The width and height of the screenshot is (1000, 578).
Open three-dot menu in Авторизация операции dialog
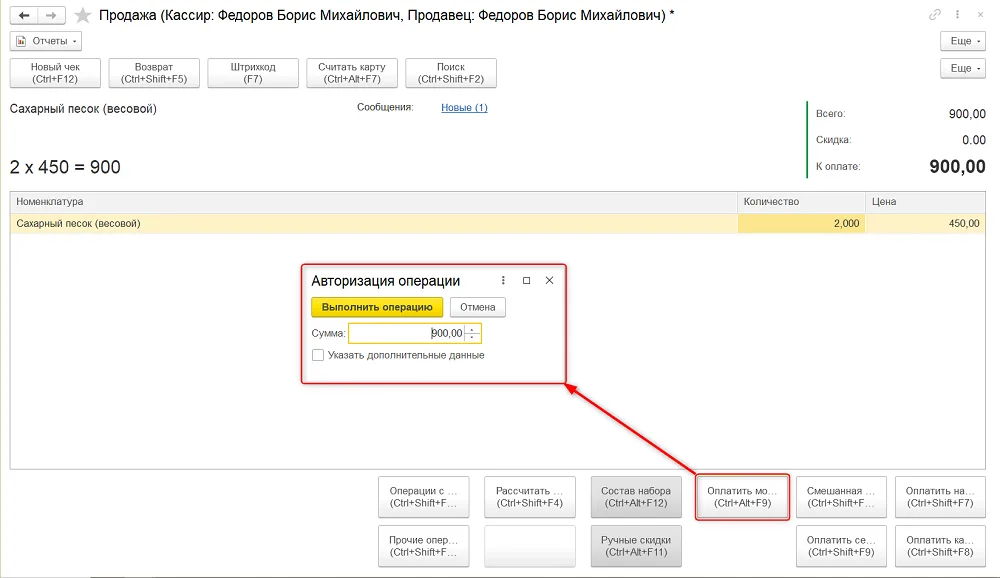pos(503,281)
